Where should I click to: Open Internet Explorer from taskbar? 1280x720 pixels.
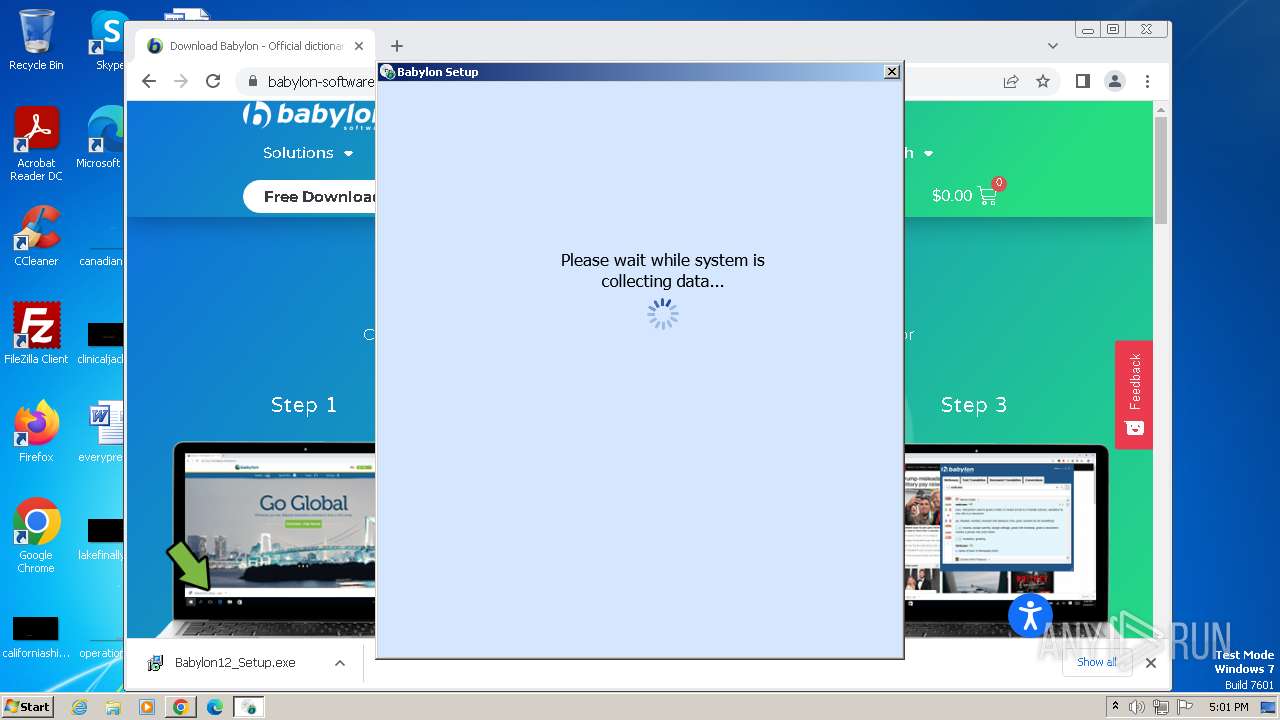(x=80, y=707)
